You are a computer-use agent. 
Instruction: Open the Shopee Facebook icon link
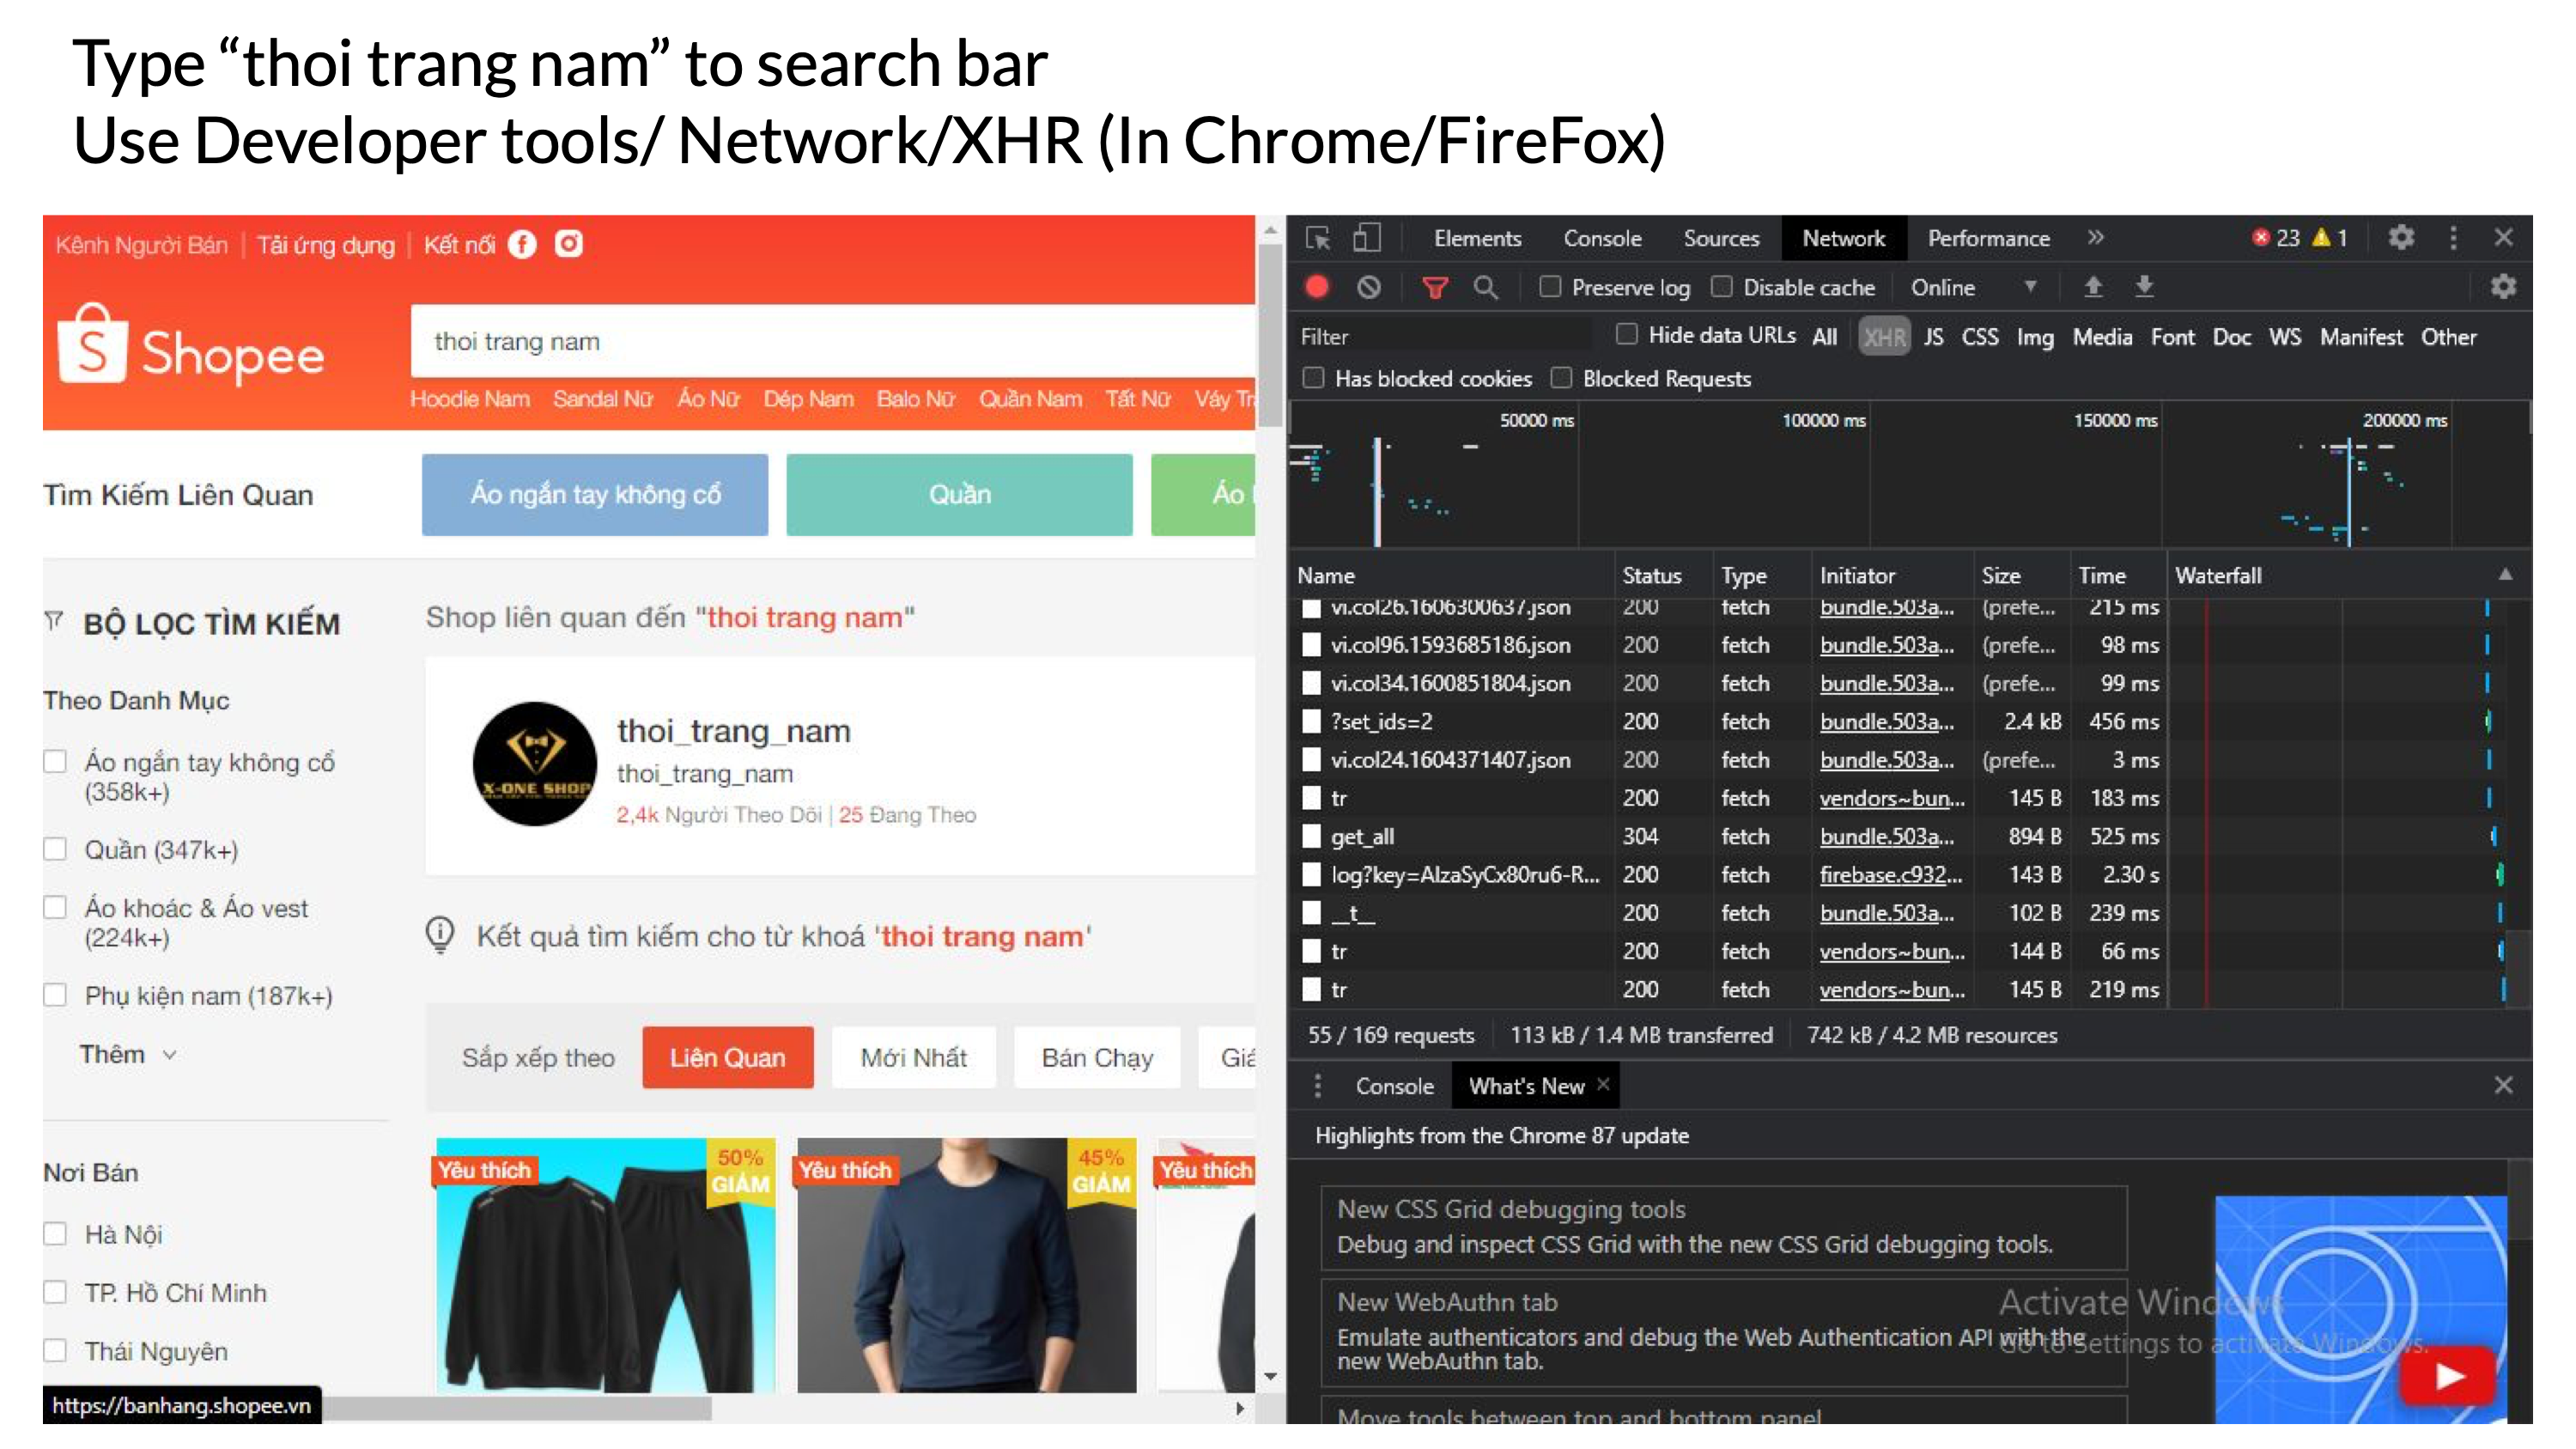click(522, 244)
